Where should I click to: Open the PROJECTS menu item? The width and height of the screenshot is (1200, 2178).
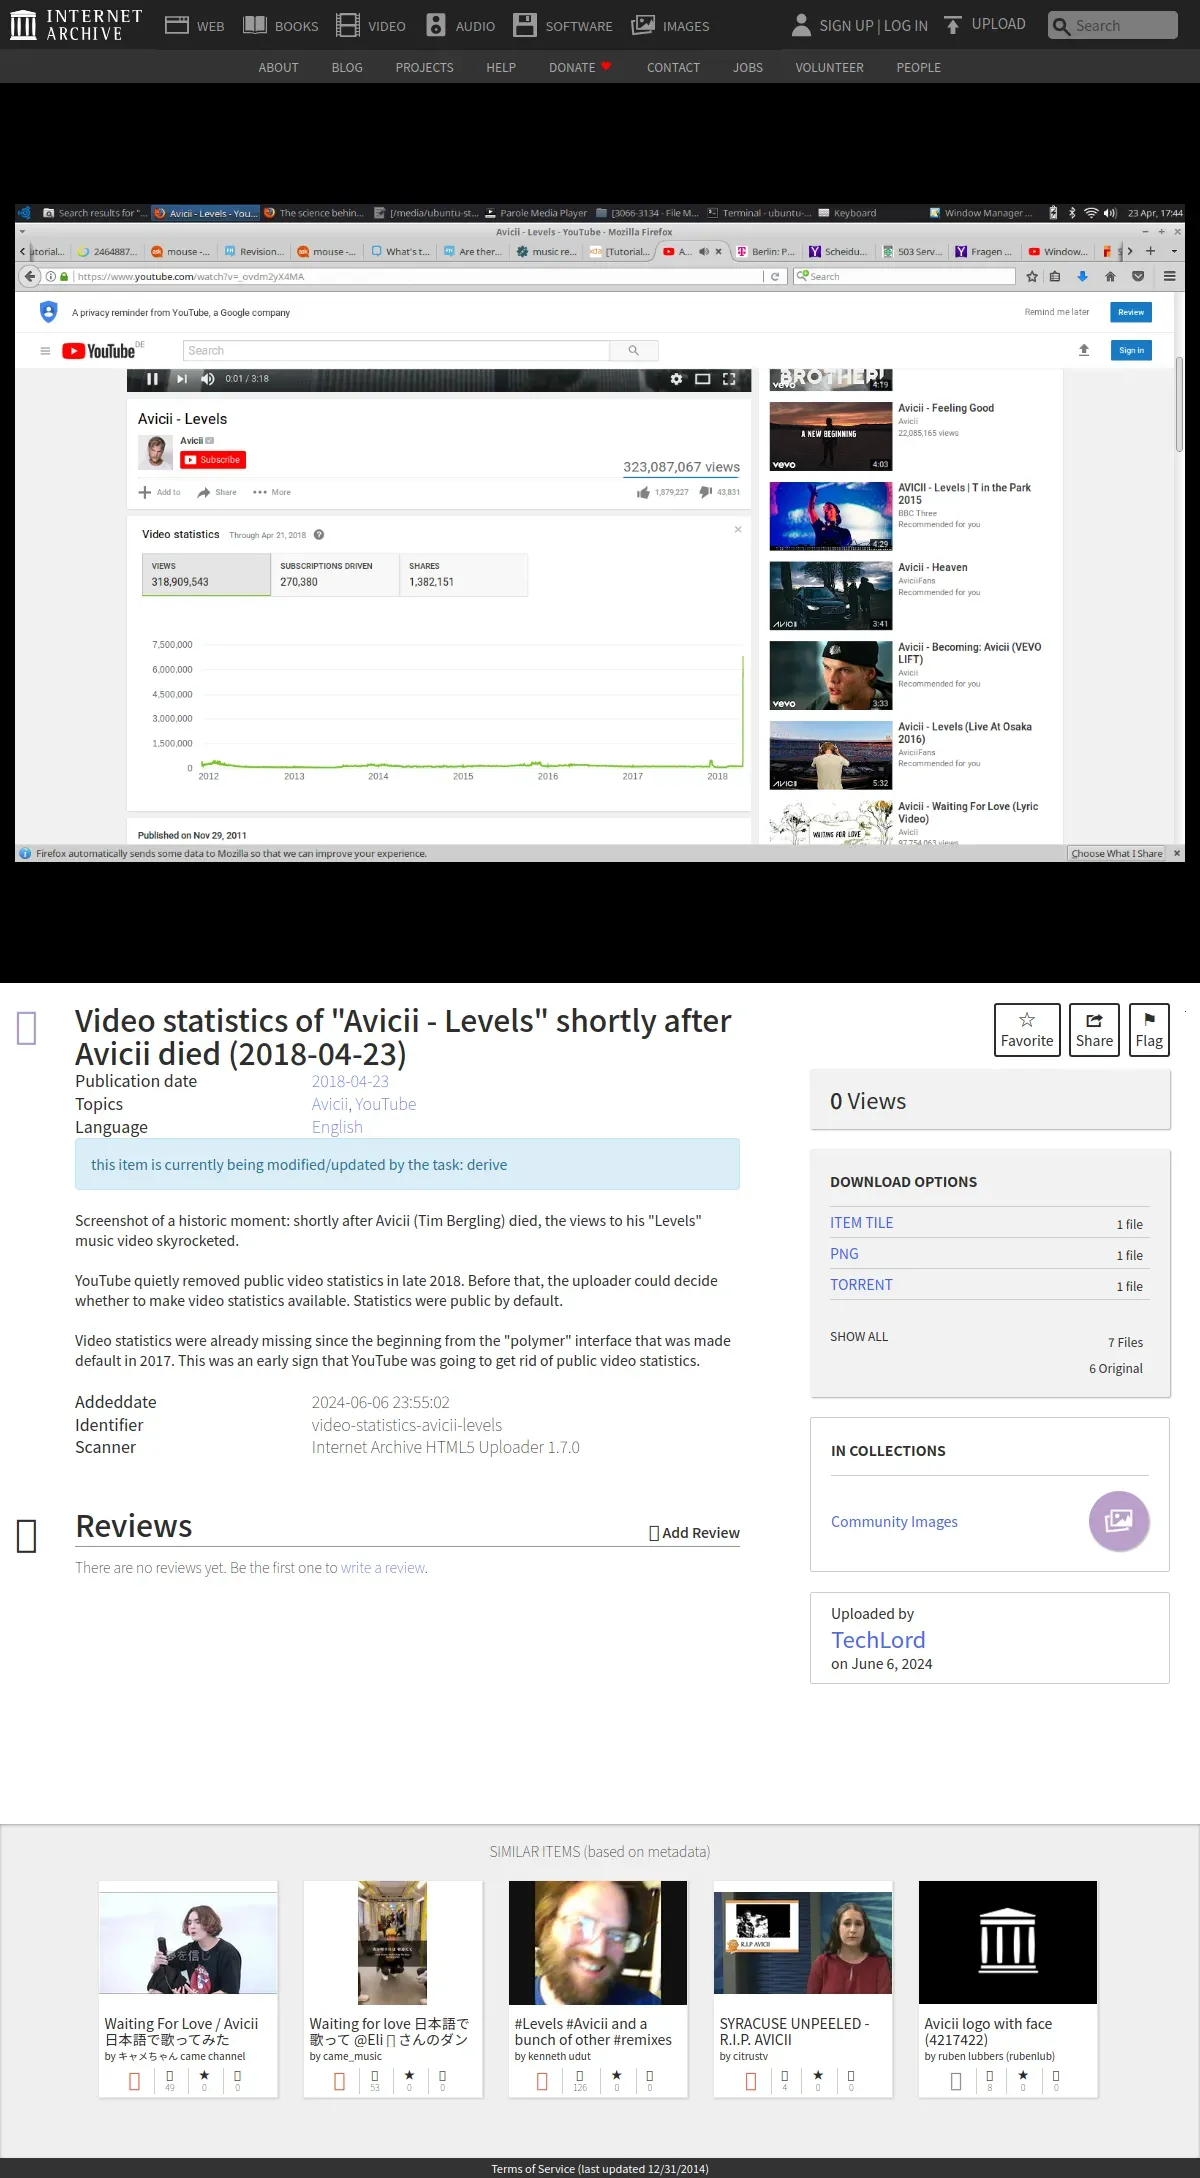pyautogui.click(x=424, y=68)
